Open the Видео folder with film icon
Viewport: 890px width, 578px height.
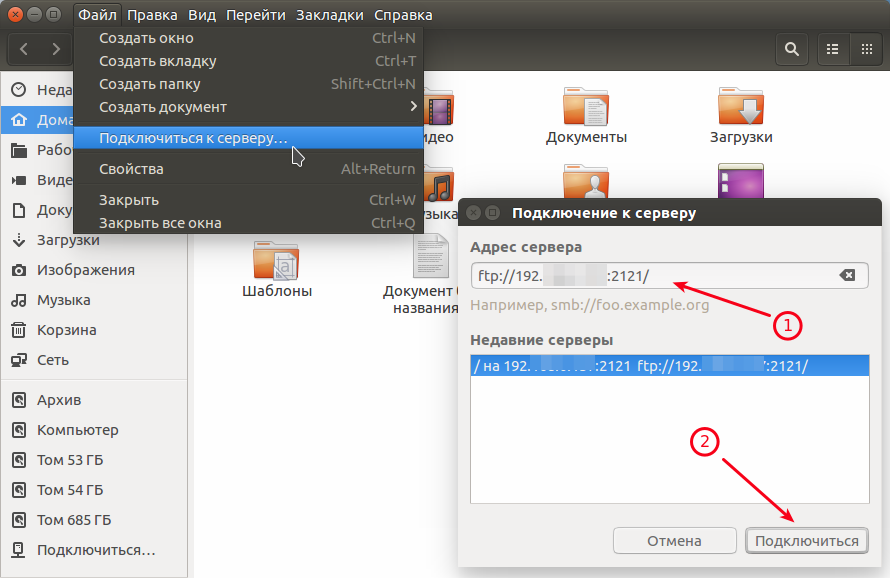click(x=440, y=107)
